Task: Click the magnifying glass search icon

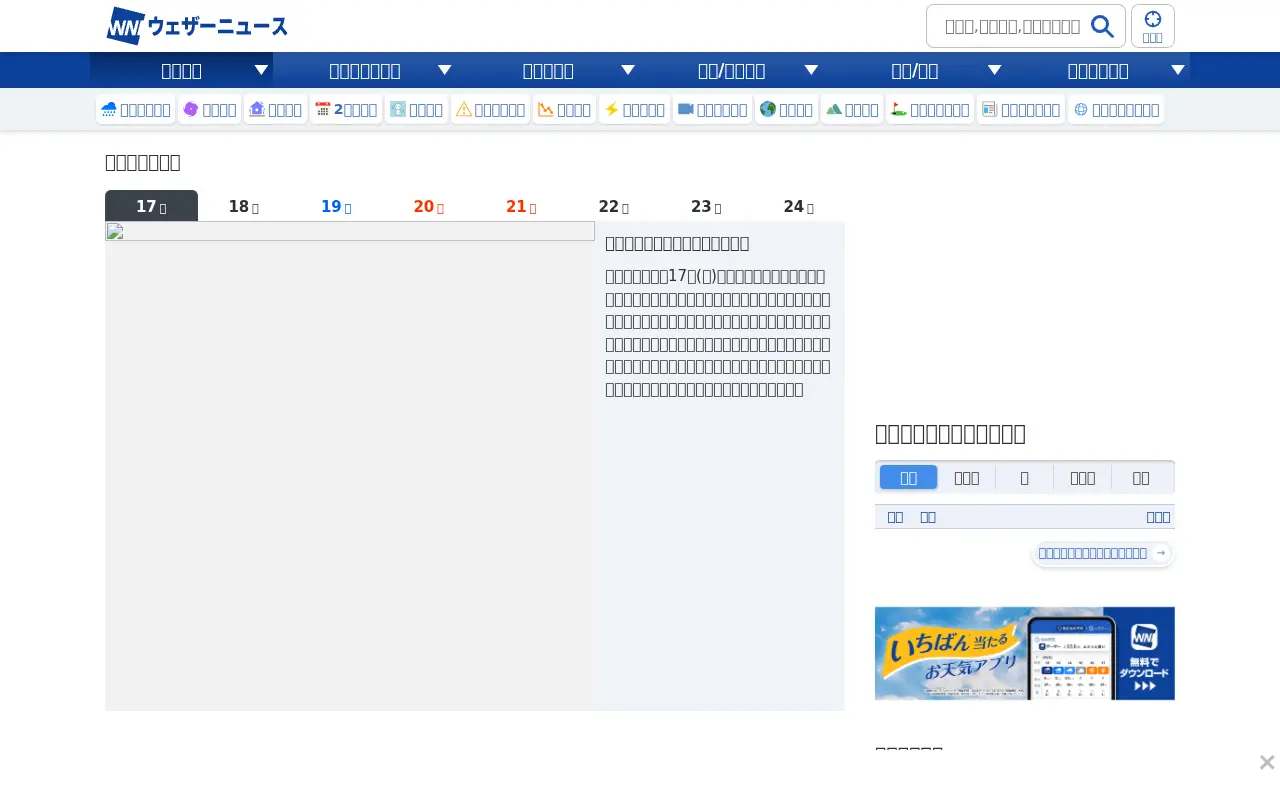Action: (1102, 27)
